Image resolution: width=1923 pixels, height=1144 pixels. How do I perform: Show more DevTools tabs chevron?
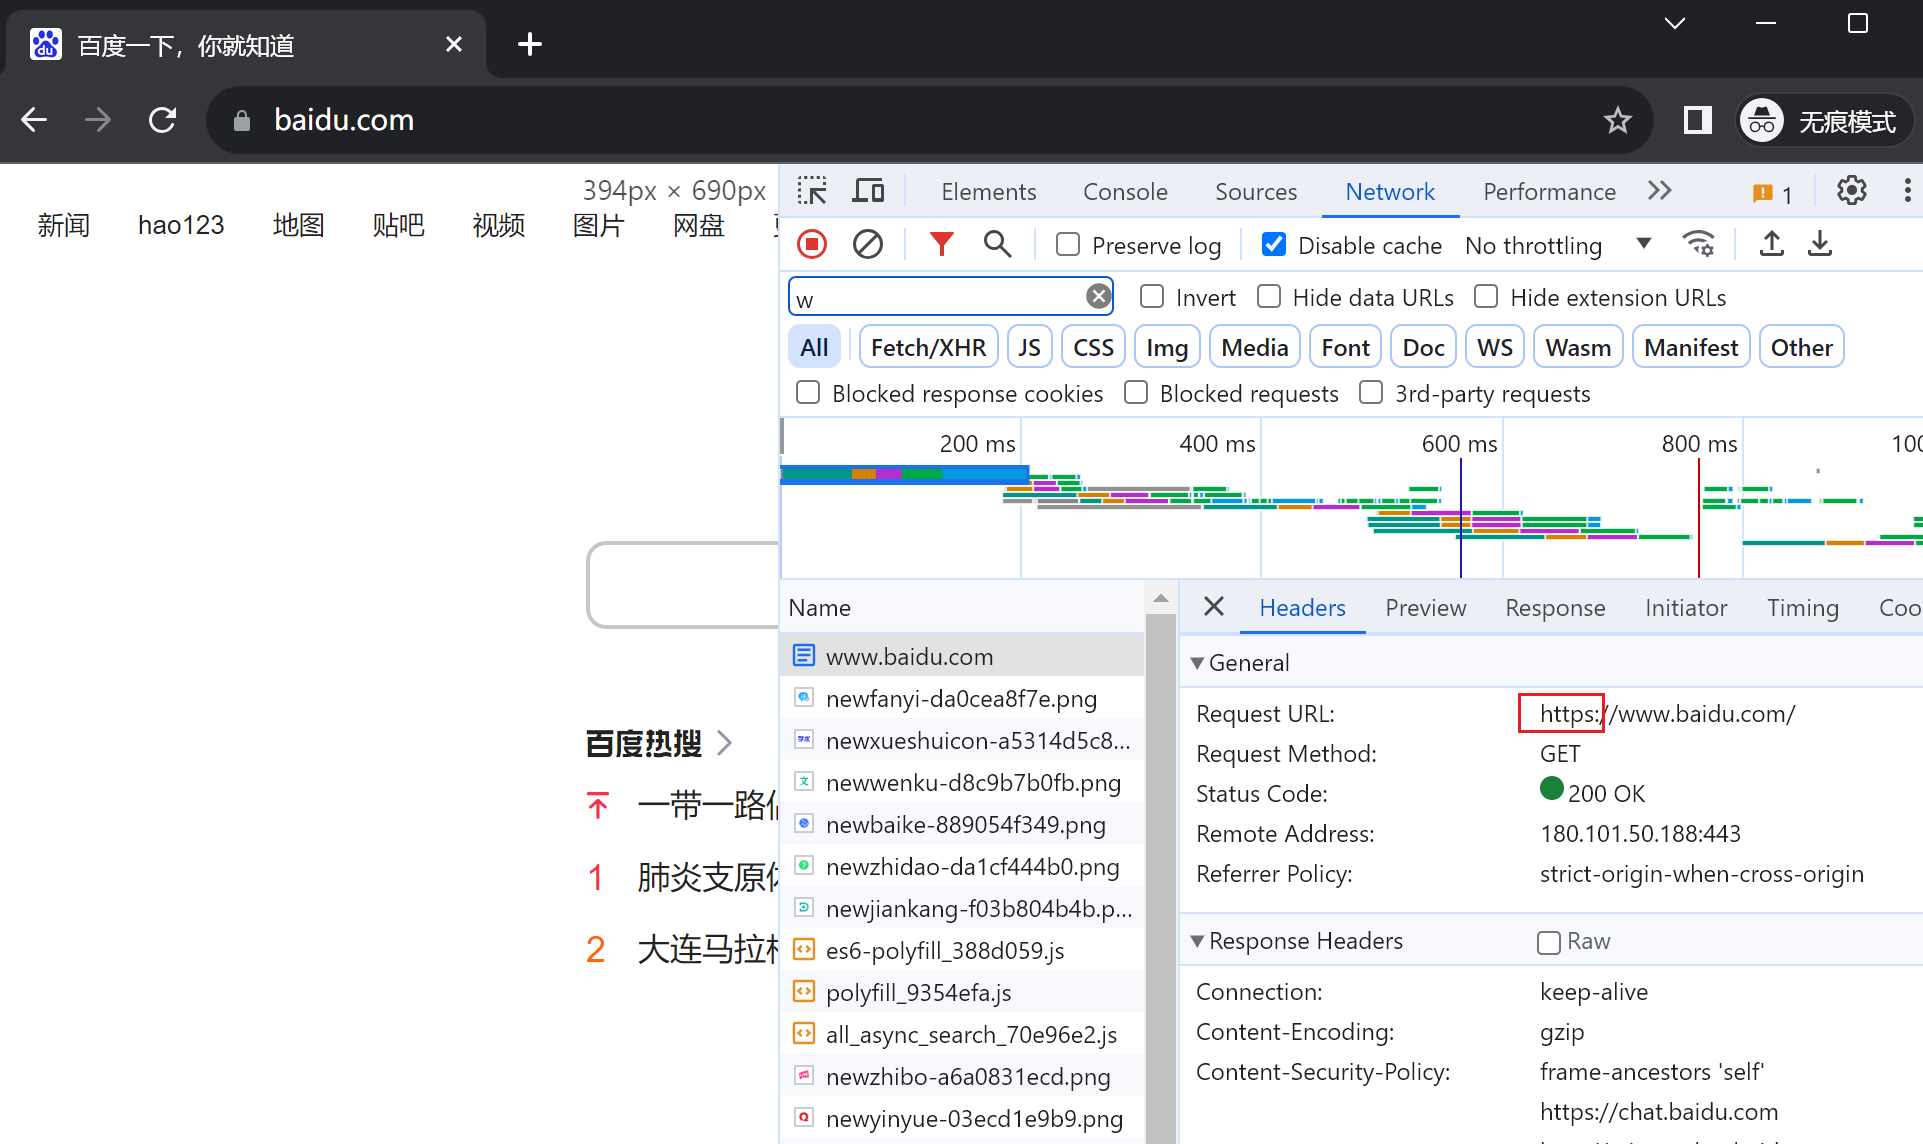click(1660, 191)
